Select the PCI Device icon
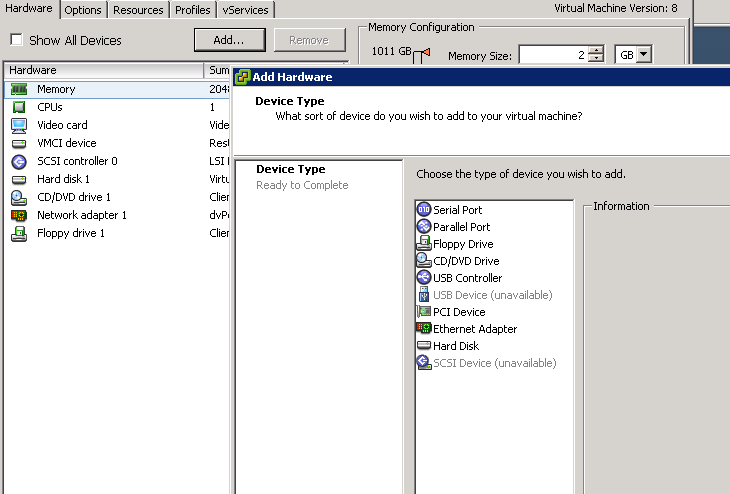The height and width of the screenshot is (494, 730). tap(424, 312)
